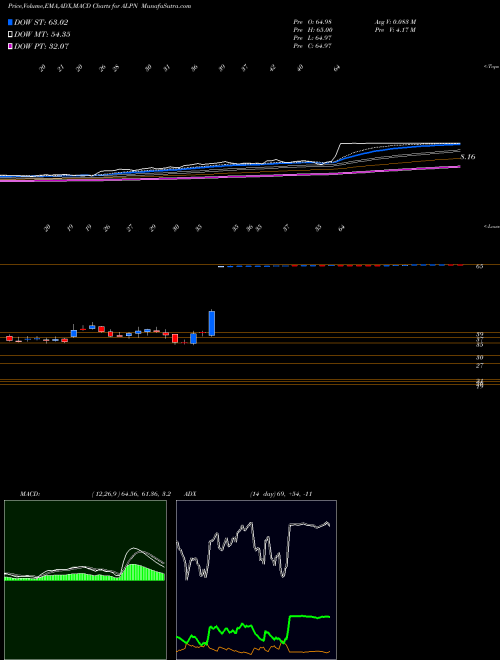Image resolution: width=500 pixels, height=660 pixels.
Task: Click the '<-Lows' axis label
Action: pyautogui.click(x=491, y=226)
